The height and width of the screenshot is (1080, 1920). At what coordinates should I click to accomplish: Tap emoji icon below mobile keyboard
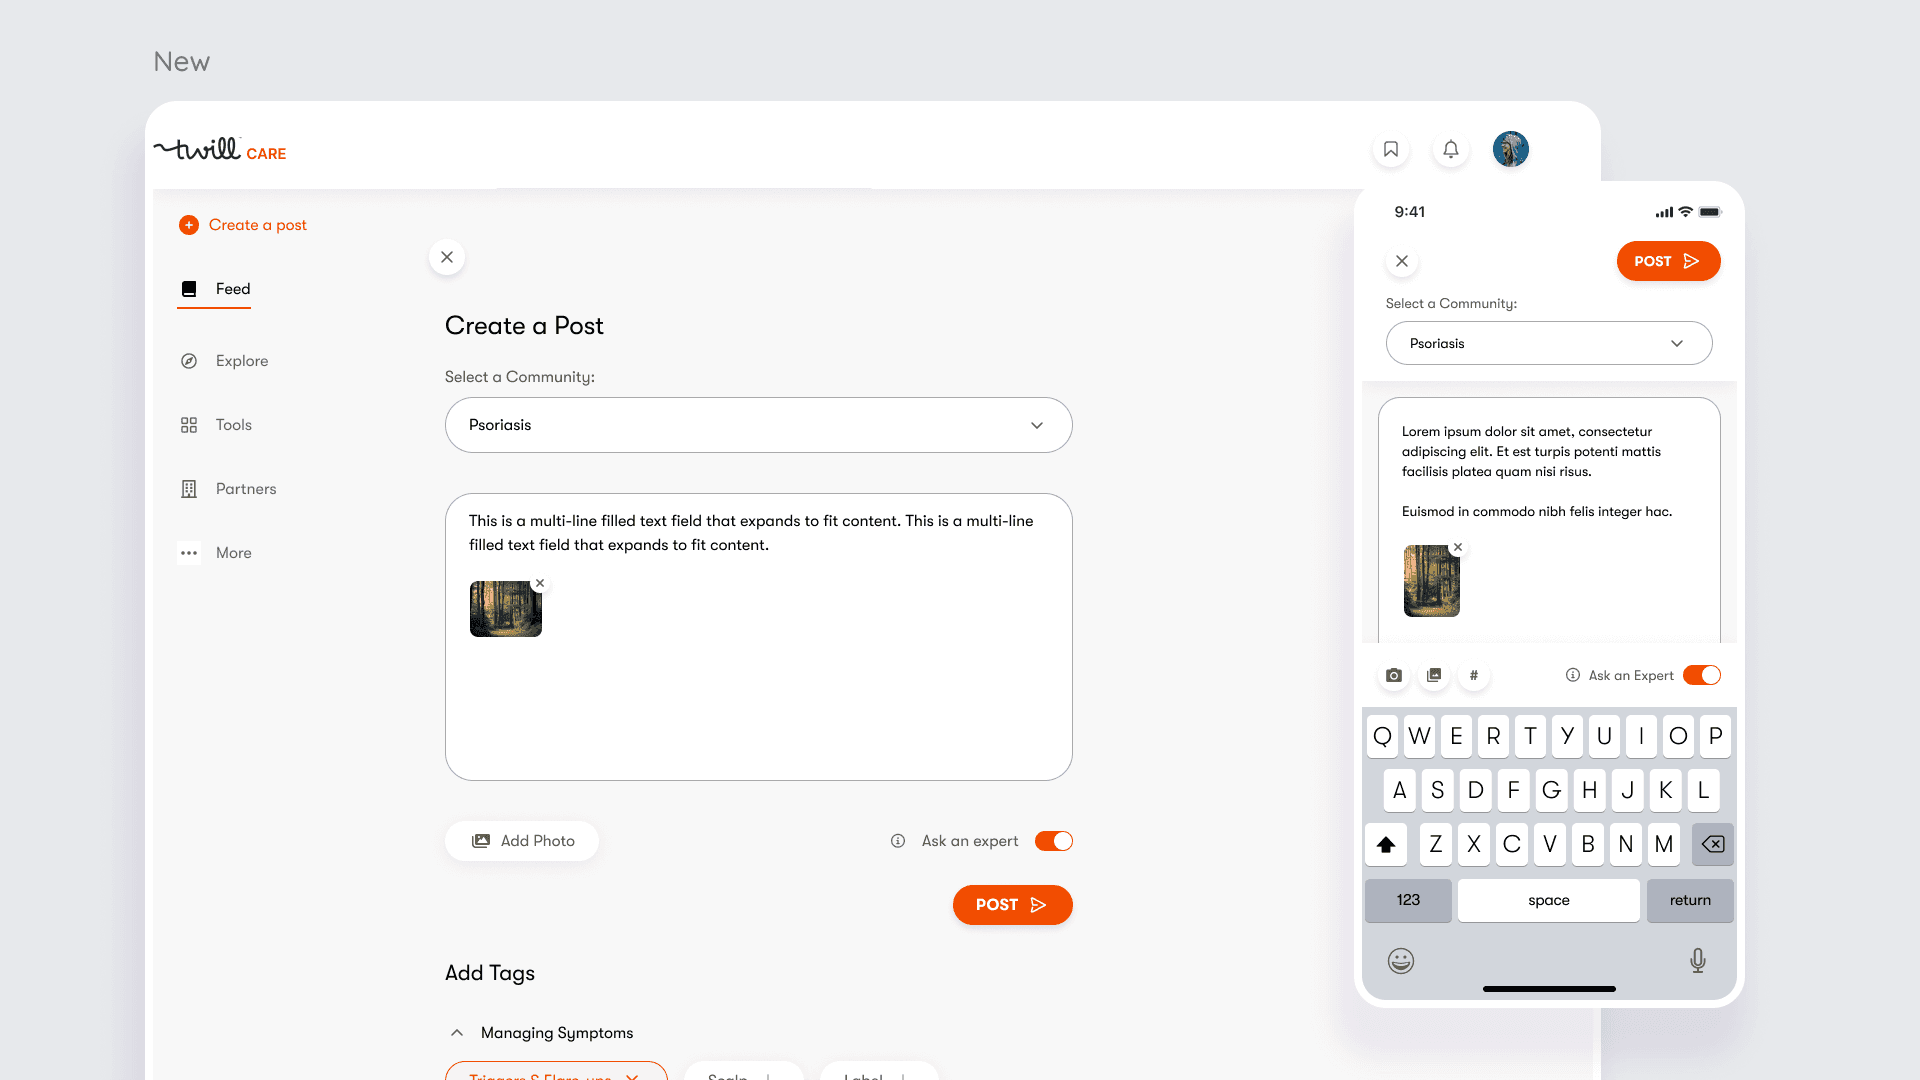click(x=1401, y=961)
